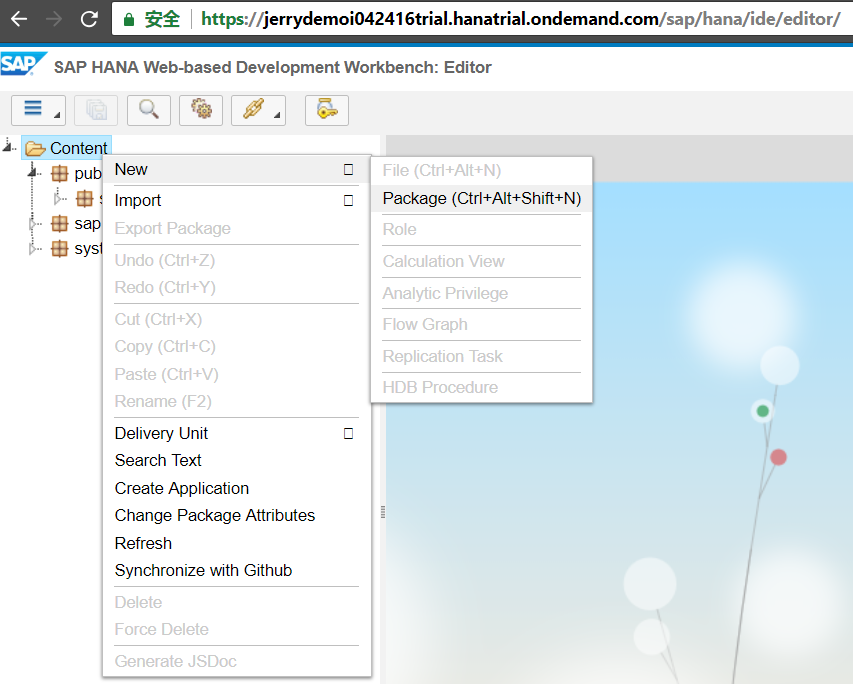853x684 pixels.
Task: Open the gear settings toolbar icon
Action: (x=201, y=110)
